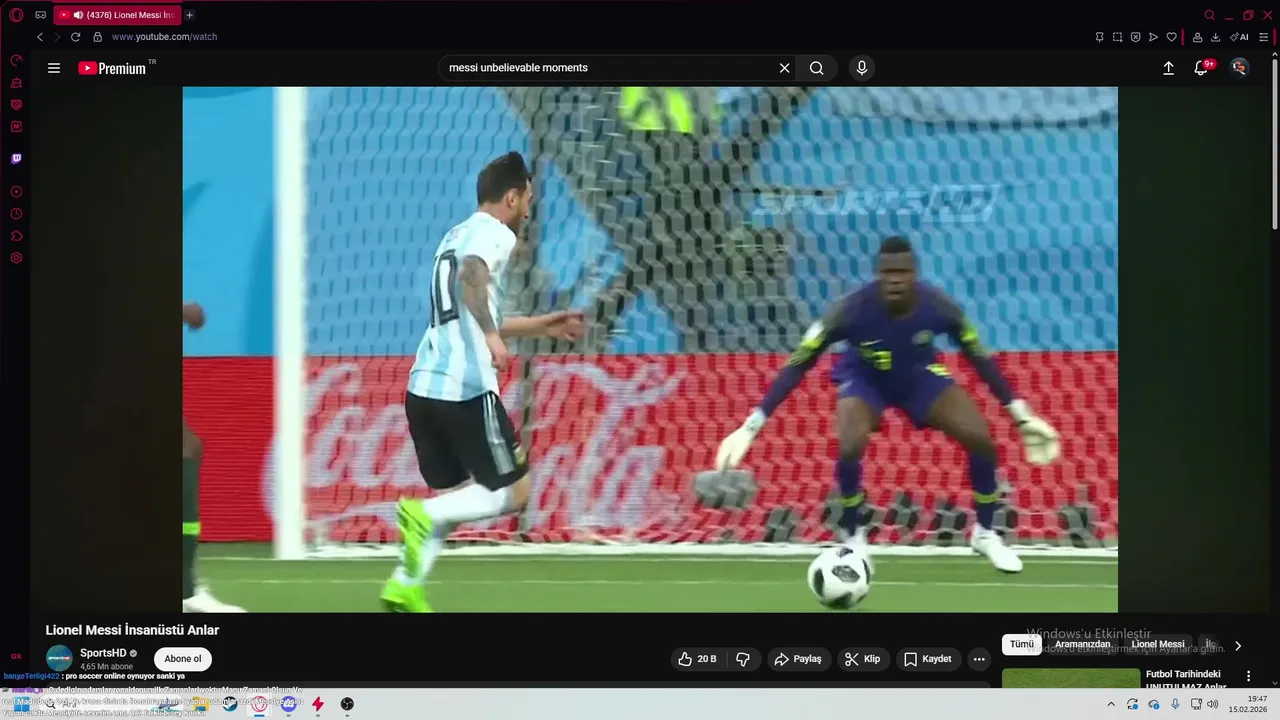Reload the YouTube page
Image resolution: width=1280 pixels, height=720 pixels.
click(75, 37)
